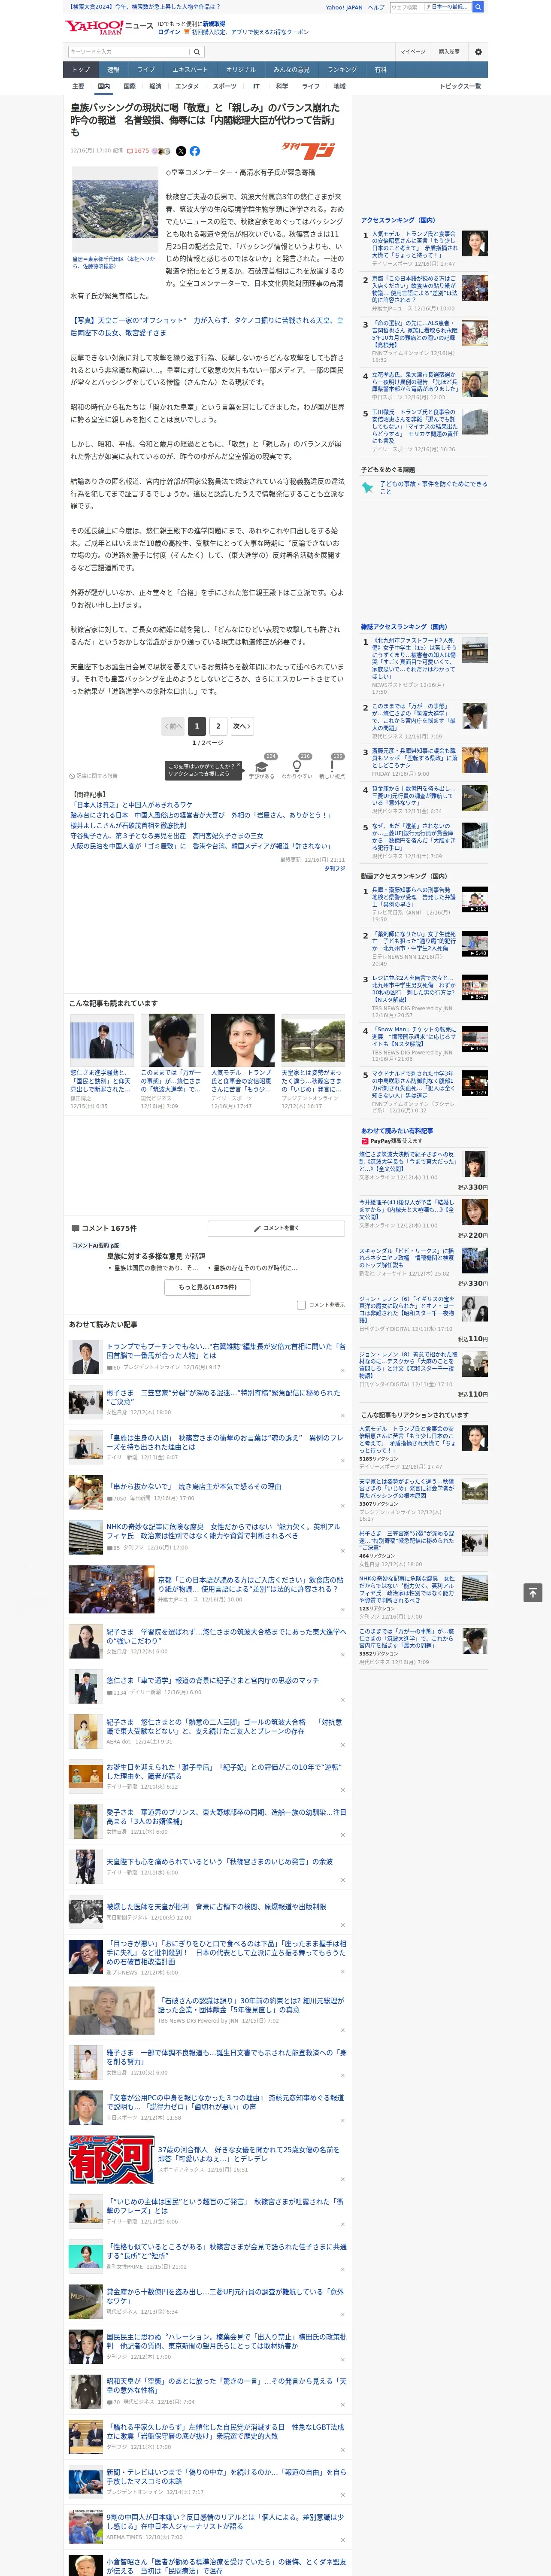This screenshot has height=2576, width=551.
Task: Click the コメントを書く pencil button
Action: coord(276,1228)
